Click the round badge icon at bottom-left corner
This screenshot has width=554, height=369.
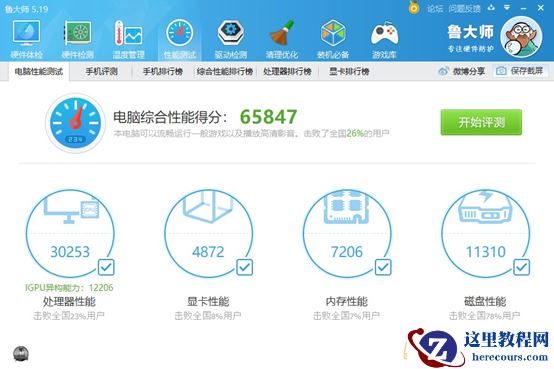(x=21, y=354)
